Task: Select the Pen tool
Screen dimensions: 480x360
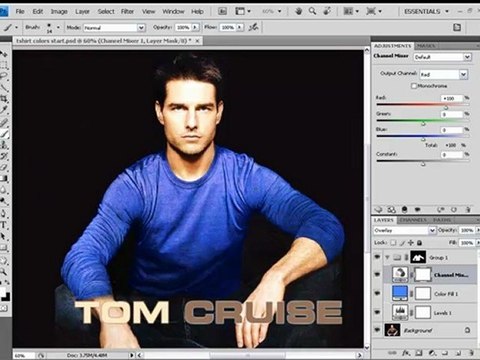Action: (x=4, y=213)
